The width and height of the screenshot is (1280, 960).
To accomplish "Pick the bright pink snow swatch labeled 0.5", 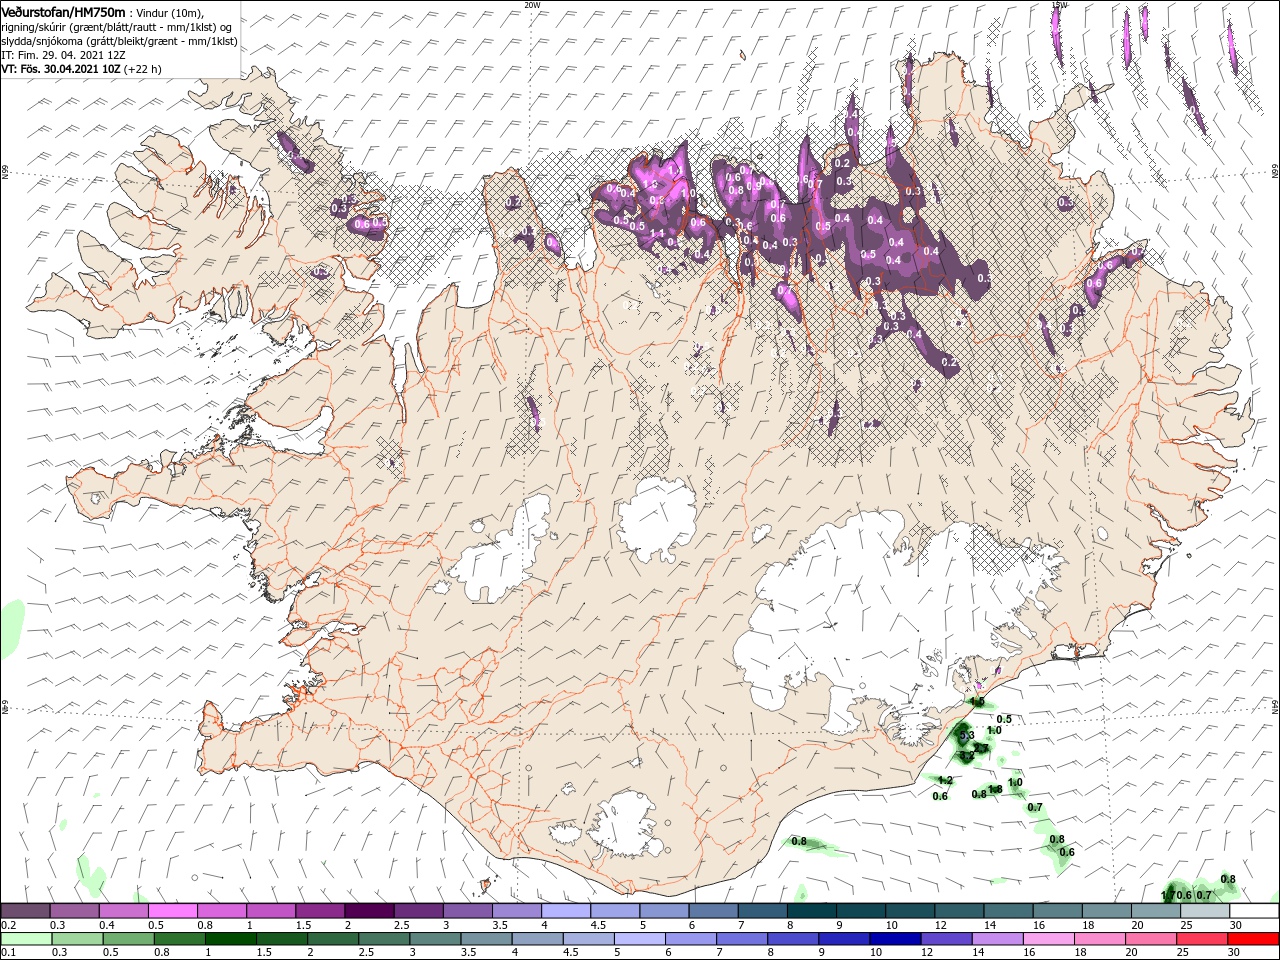I will pyautogui.click(x=172, y=911).
